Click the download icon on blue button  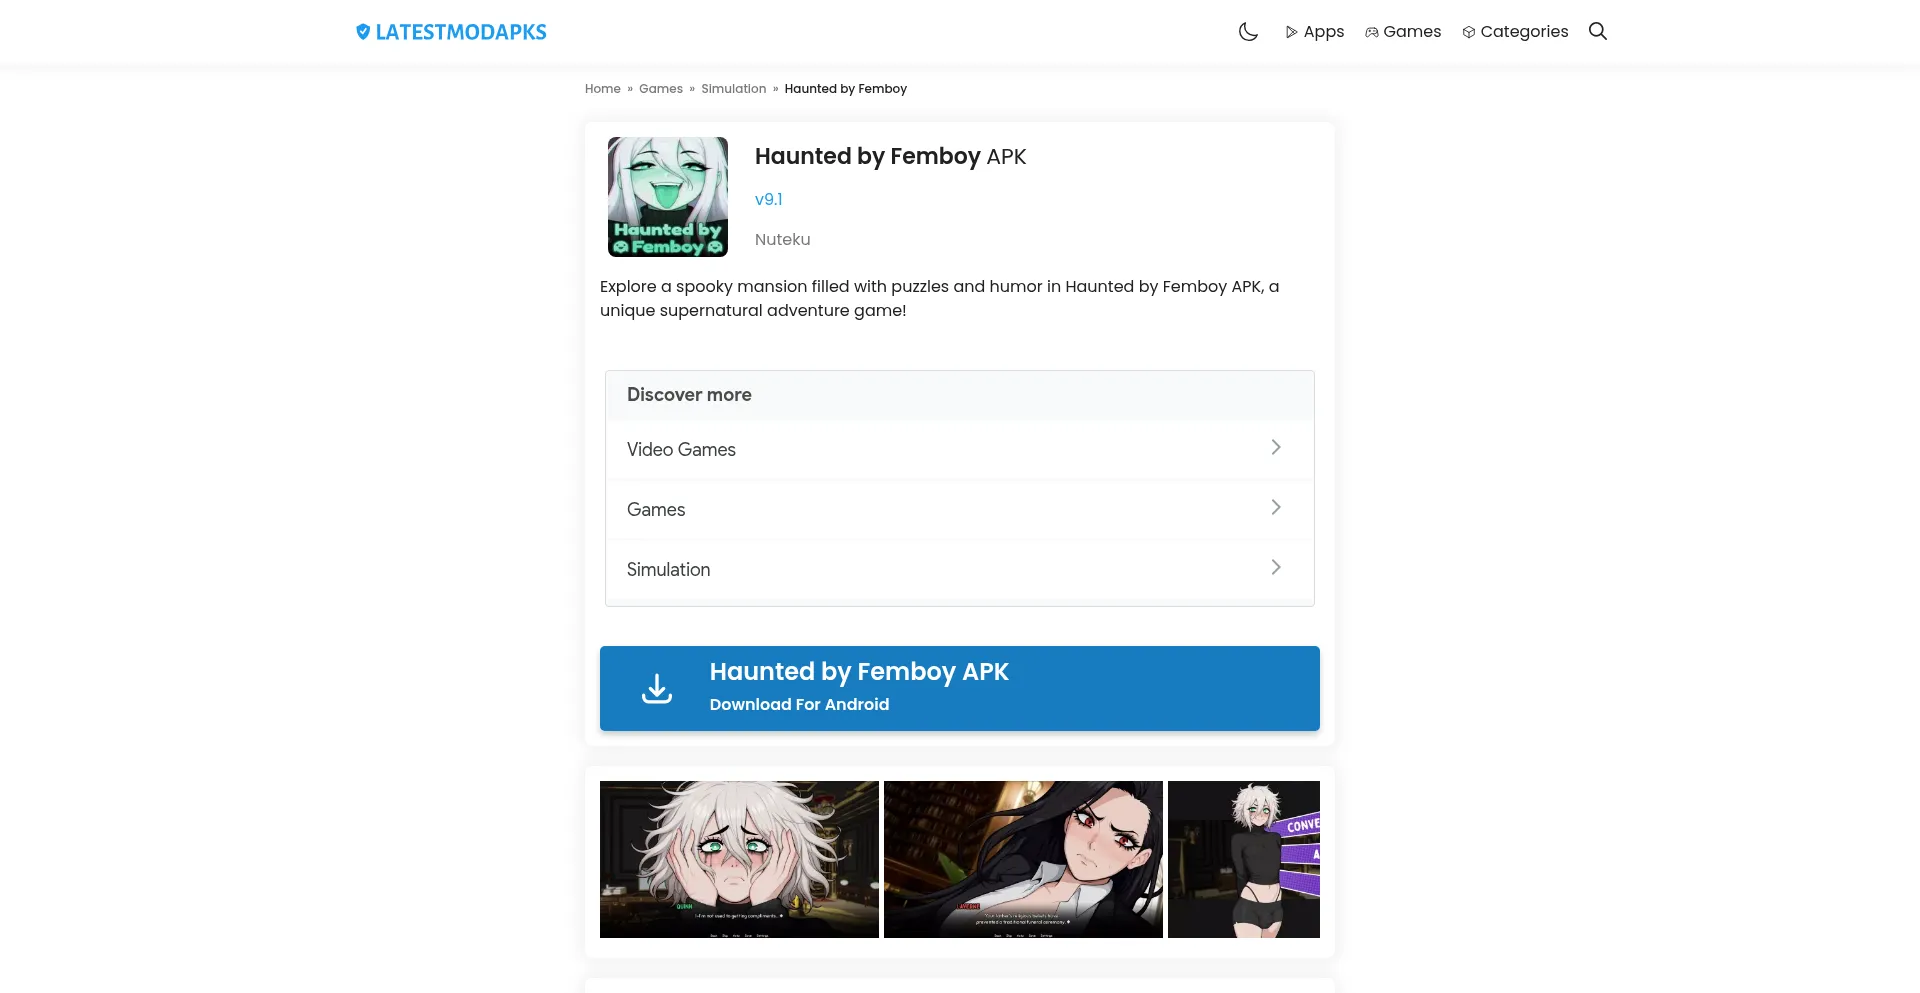(657, 688)
